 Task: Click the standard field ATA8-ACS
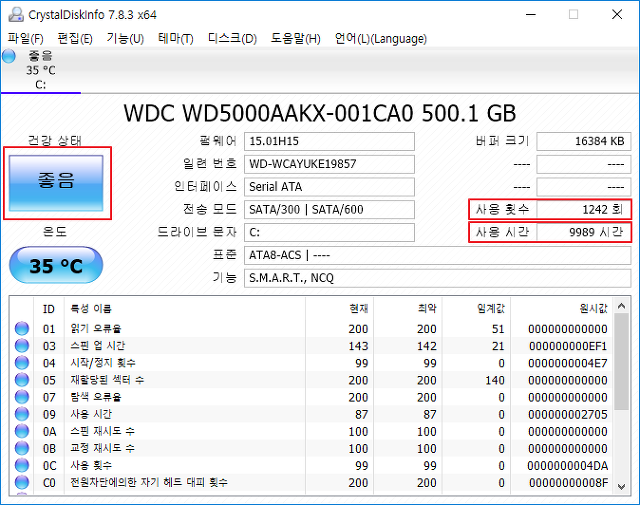(x=438, y=255)
